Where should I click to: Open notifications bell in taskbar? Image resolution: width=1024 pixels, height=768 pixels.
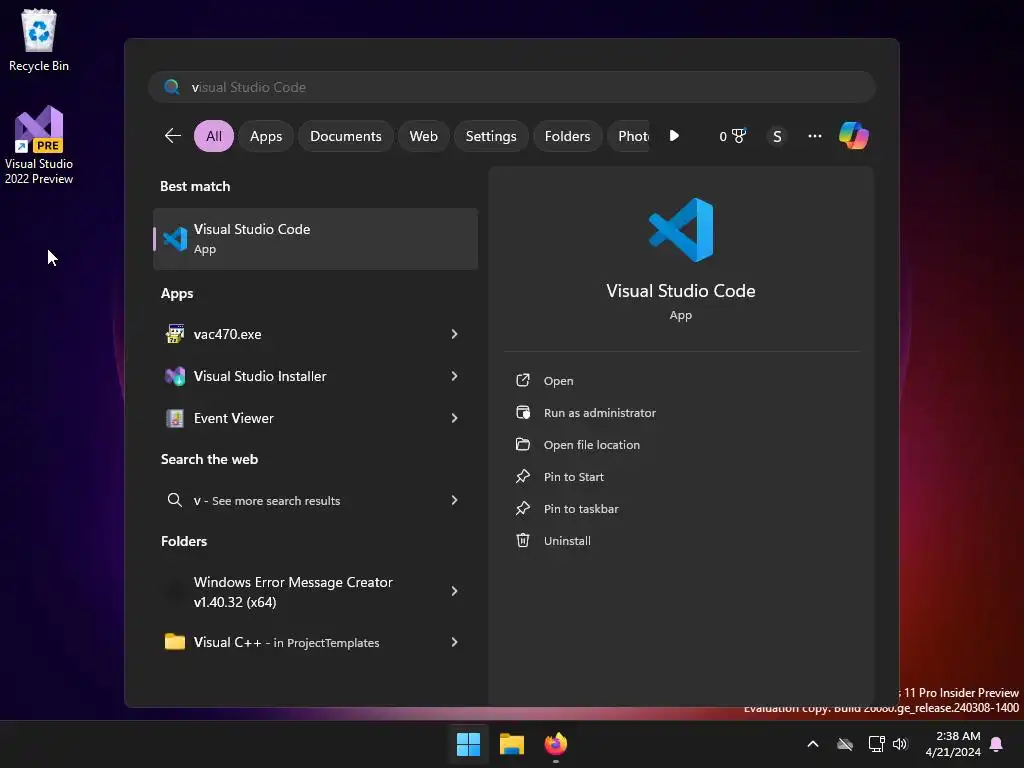pos(996,744)
